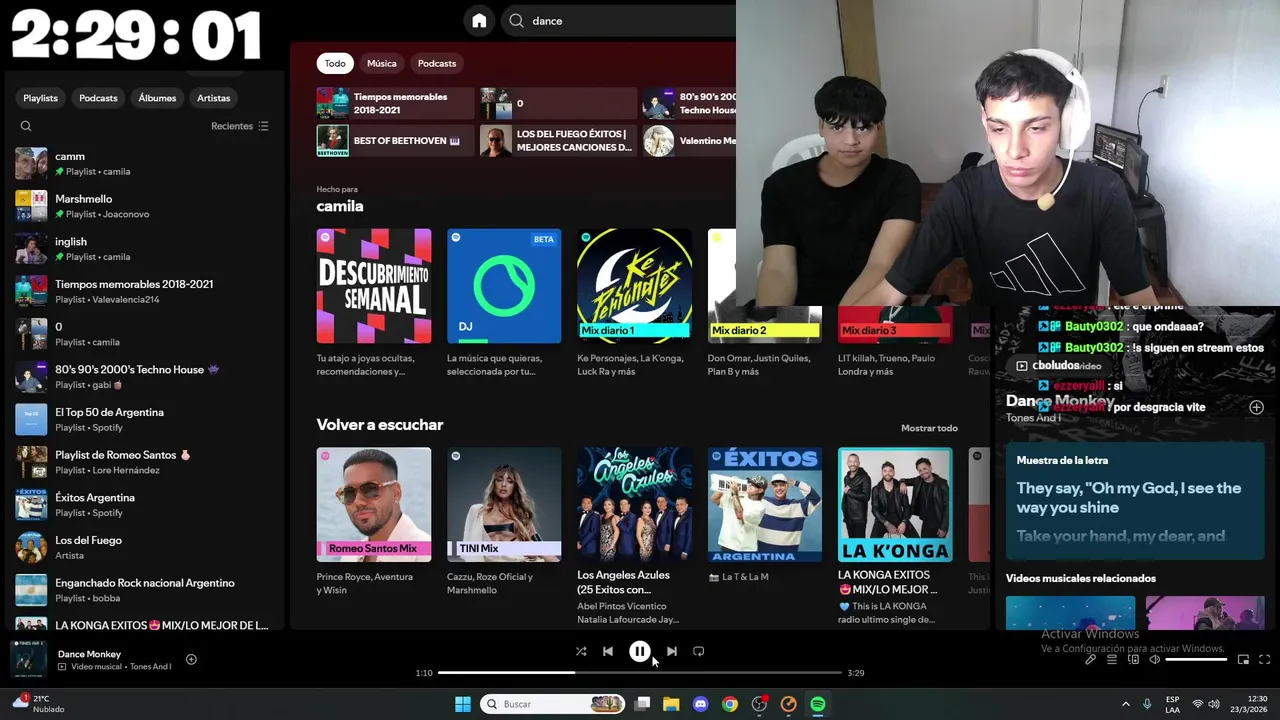The width and height of the screenshot is (1280, 720).
Task: Open Los Angeles Azules album cover
Action: [x=634, y=504]
